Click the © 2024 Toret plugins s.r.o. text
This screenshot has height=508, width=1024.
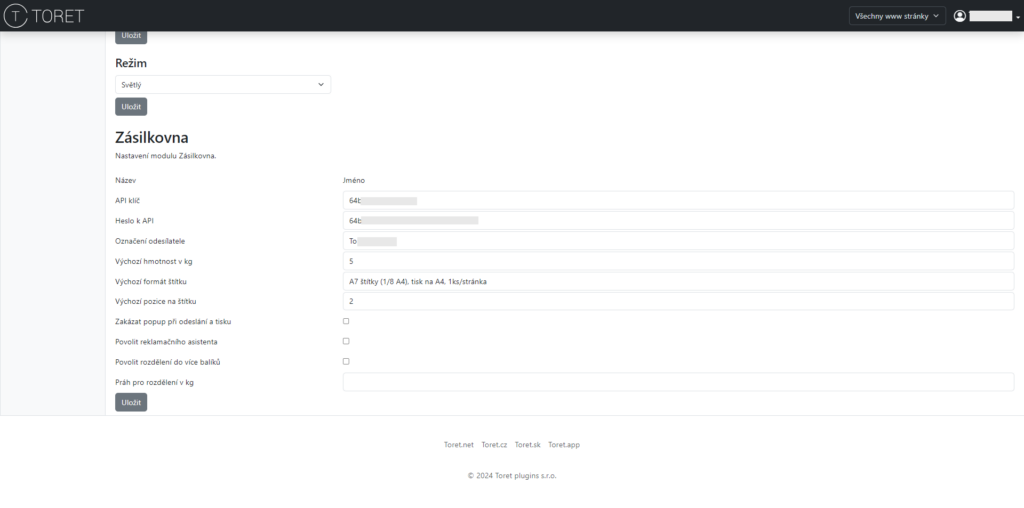(512, 476)
